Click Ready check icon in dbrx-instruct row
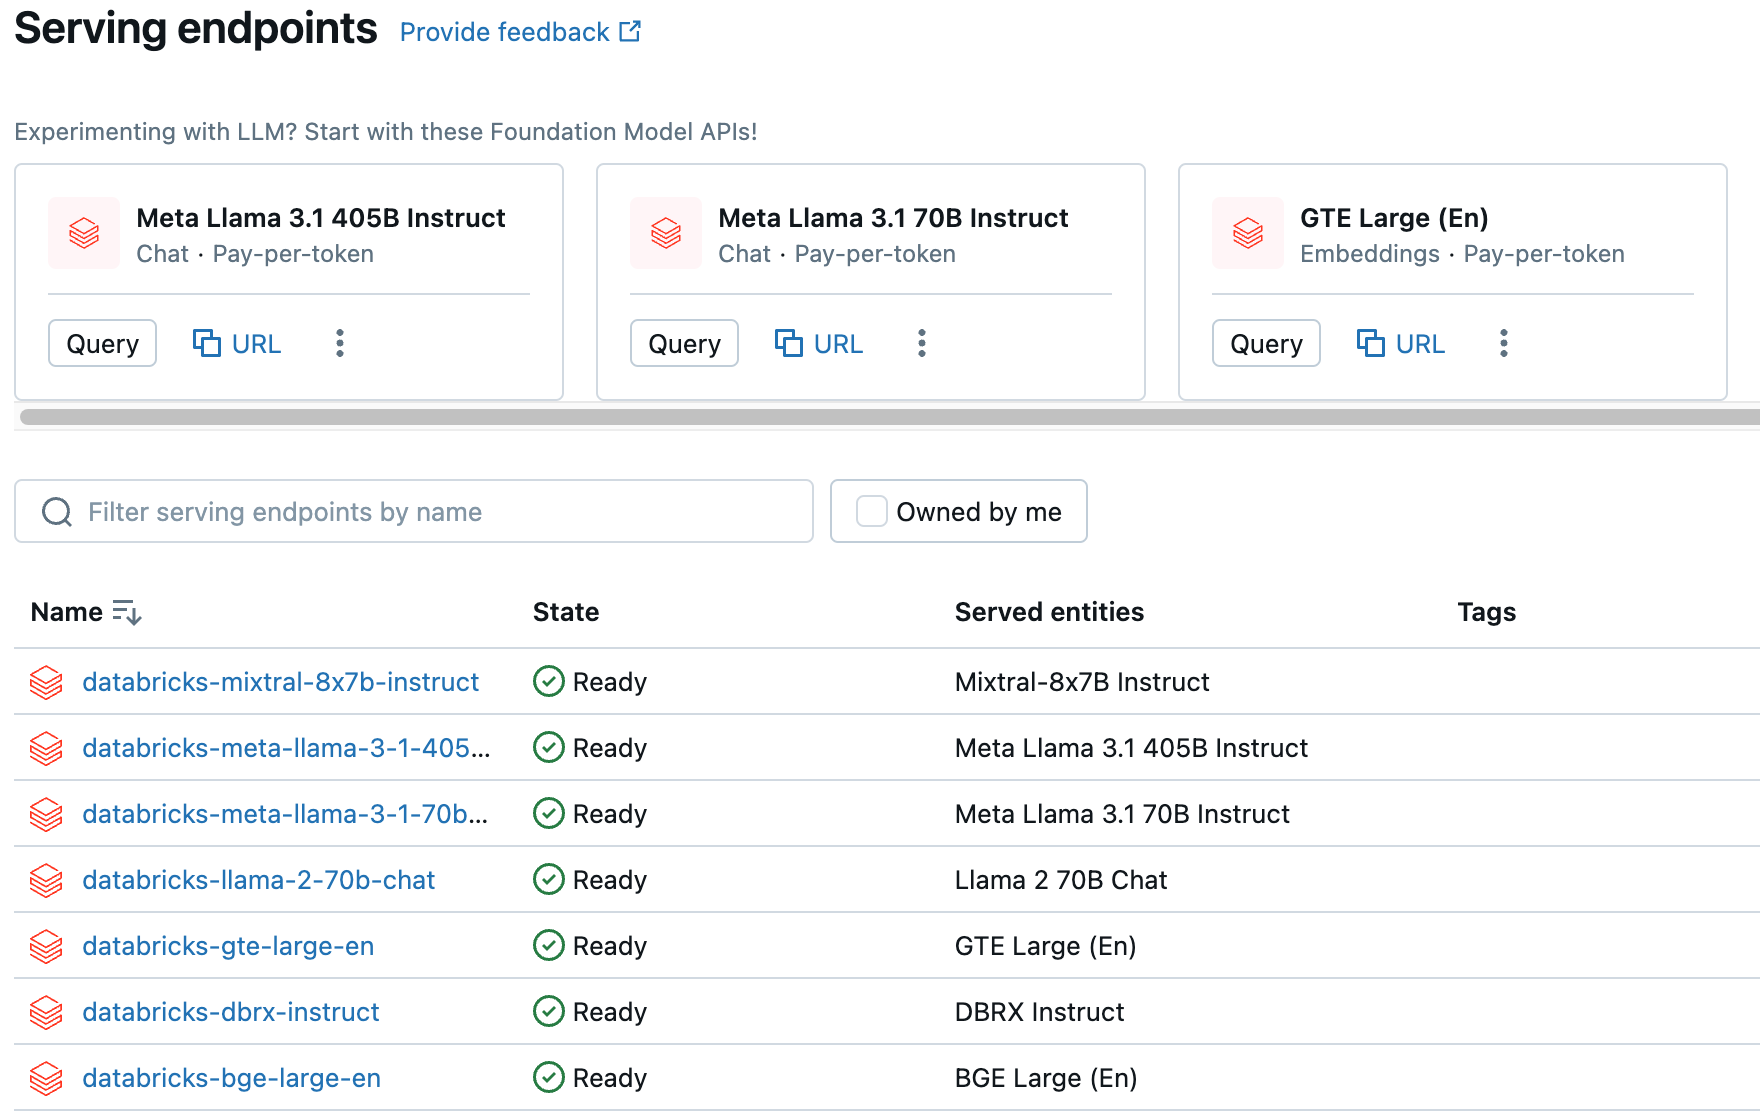This screenshot has height=1116, width=1760. pos(549,1011)
